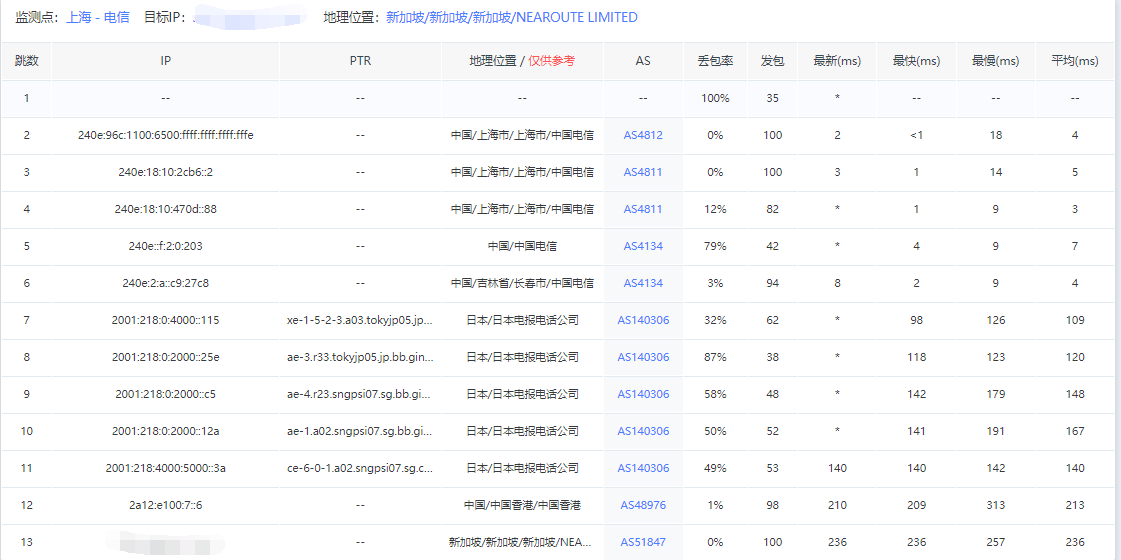Screen dimensions: 1121x560
Task: Select IP 2001:218:0:4000::115
Action: (x=166, y=320)
